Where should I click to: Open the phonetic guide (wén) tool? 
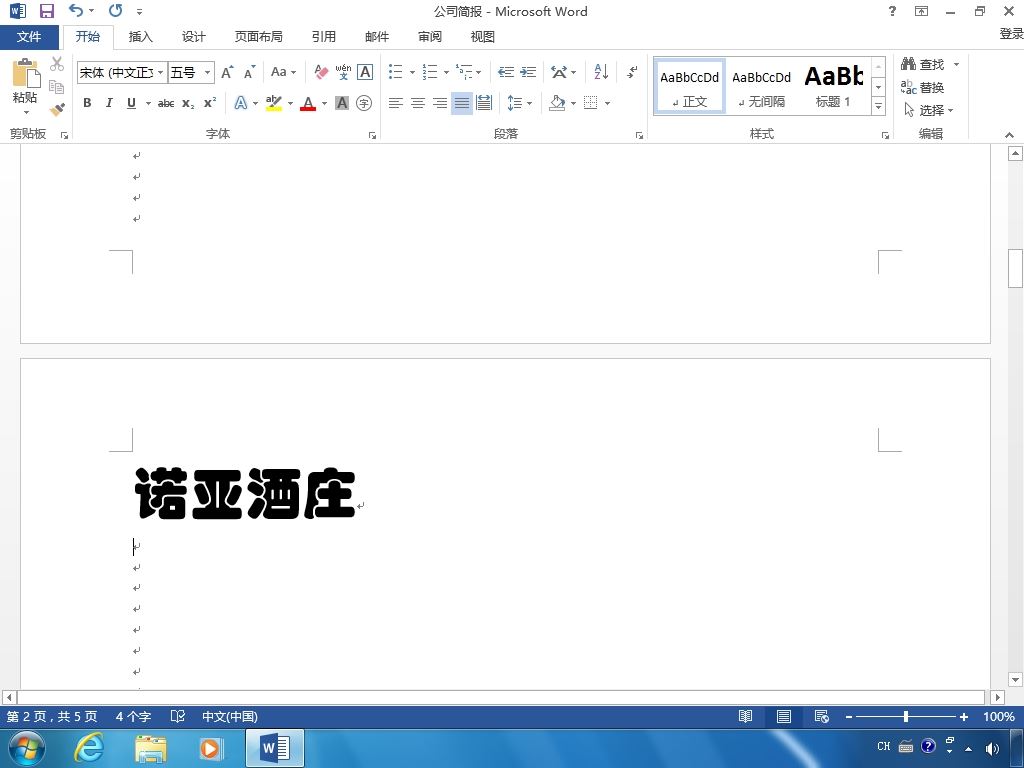(343, 72)
